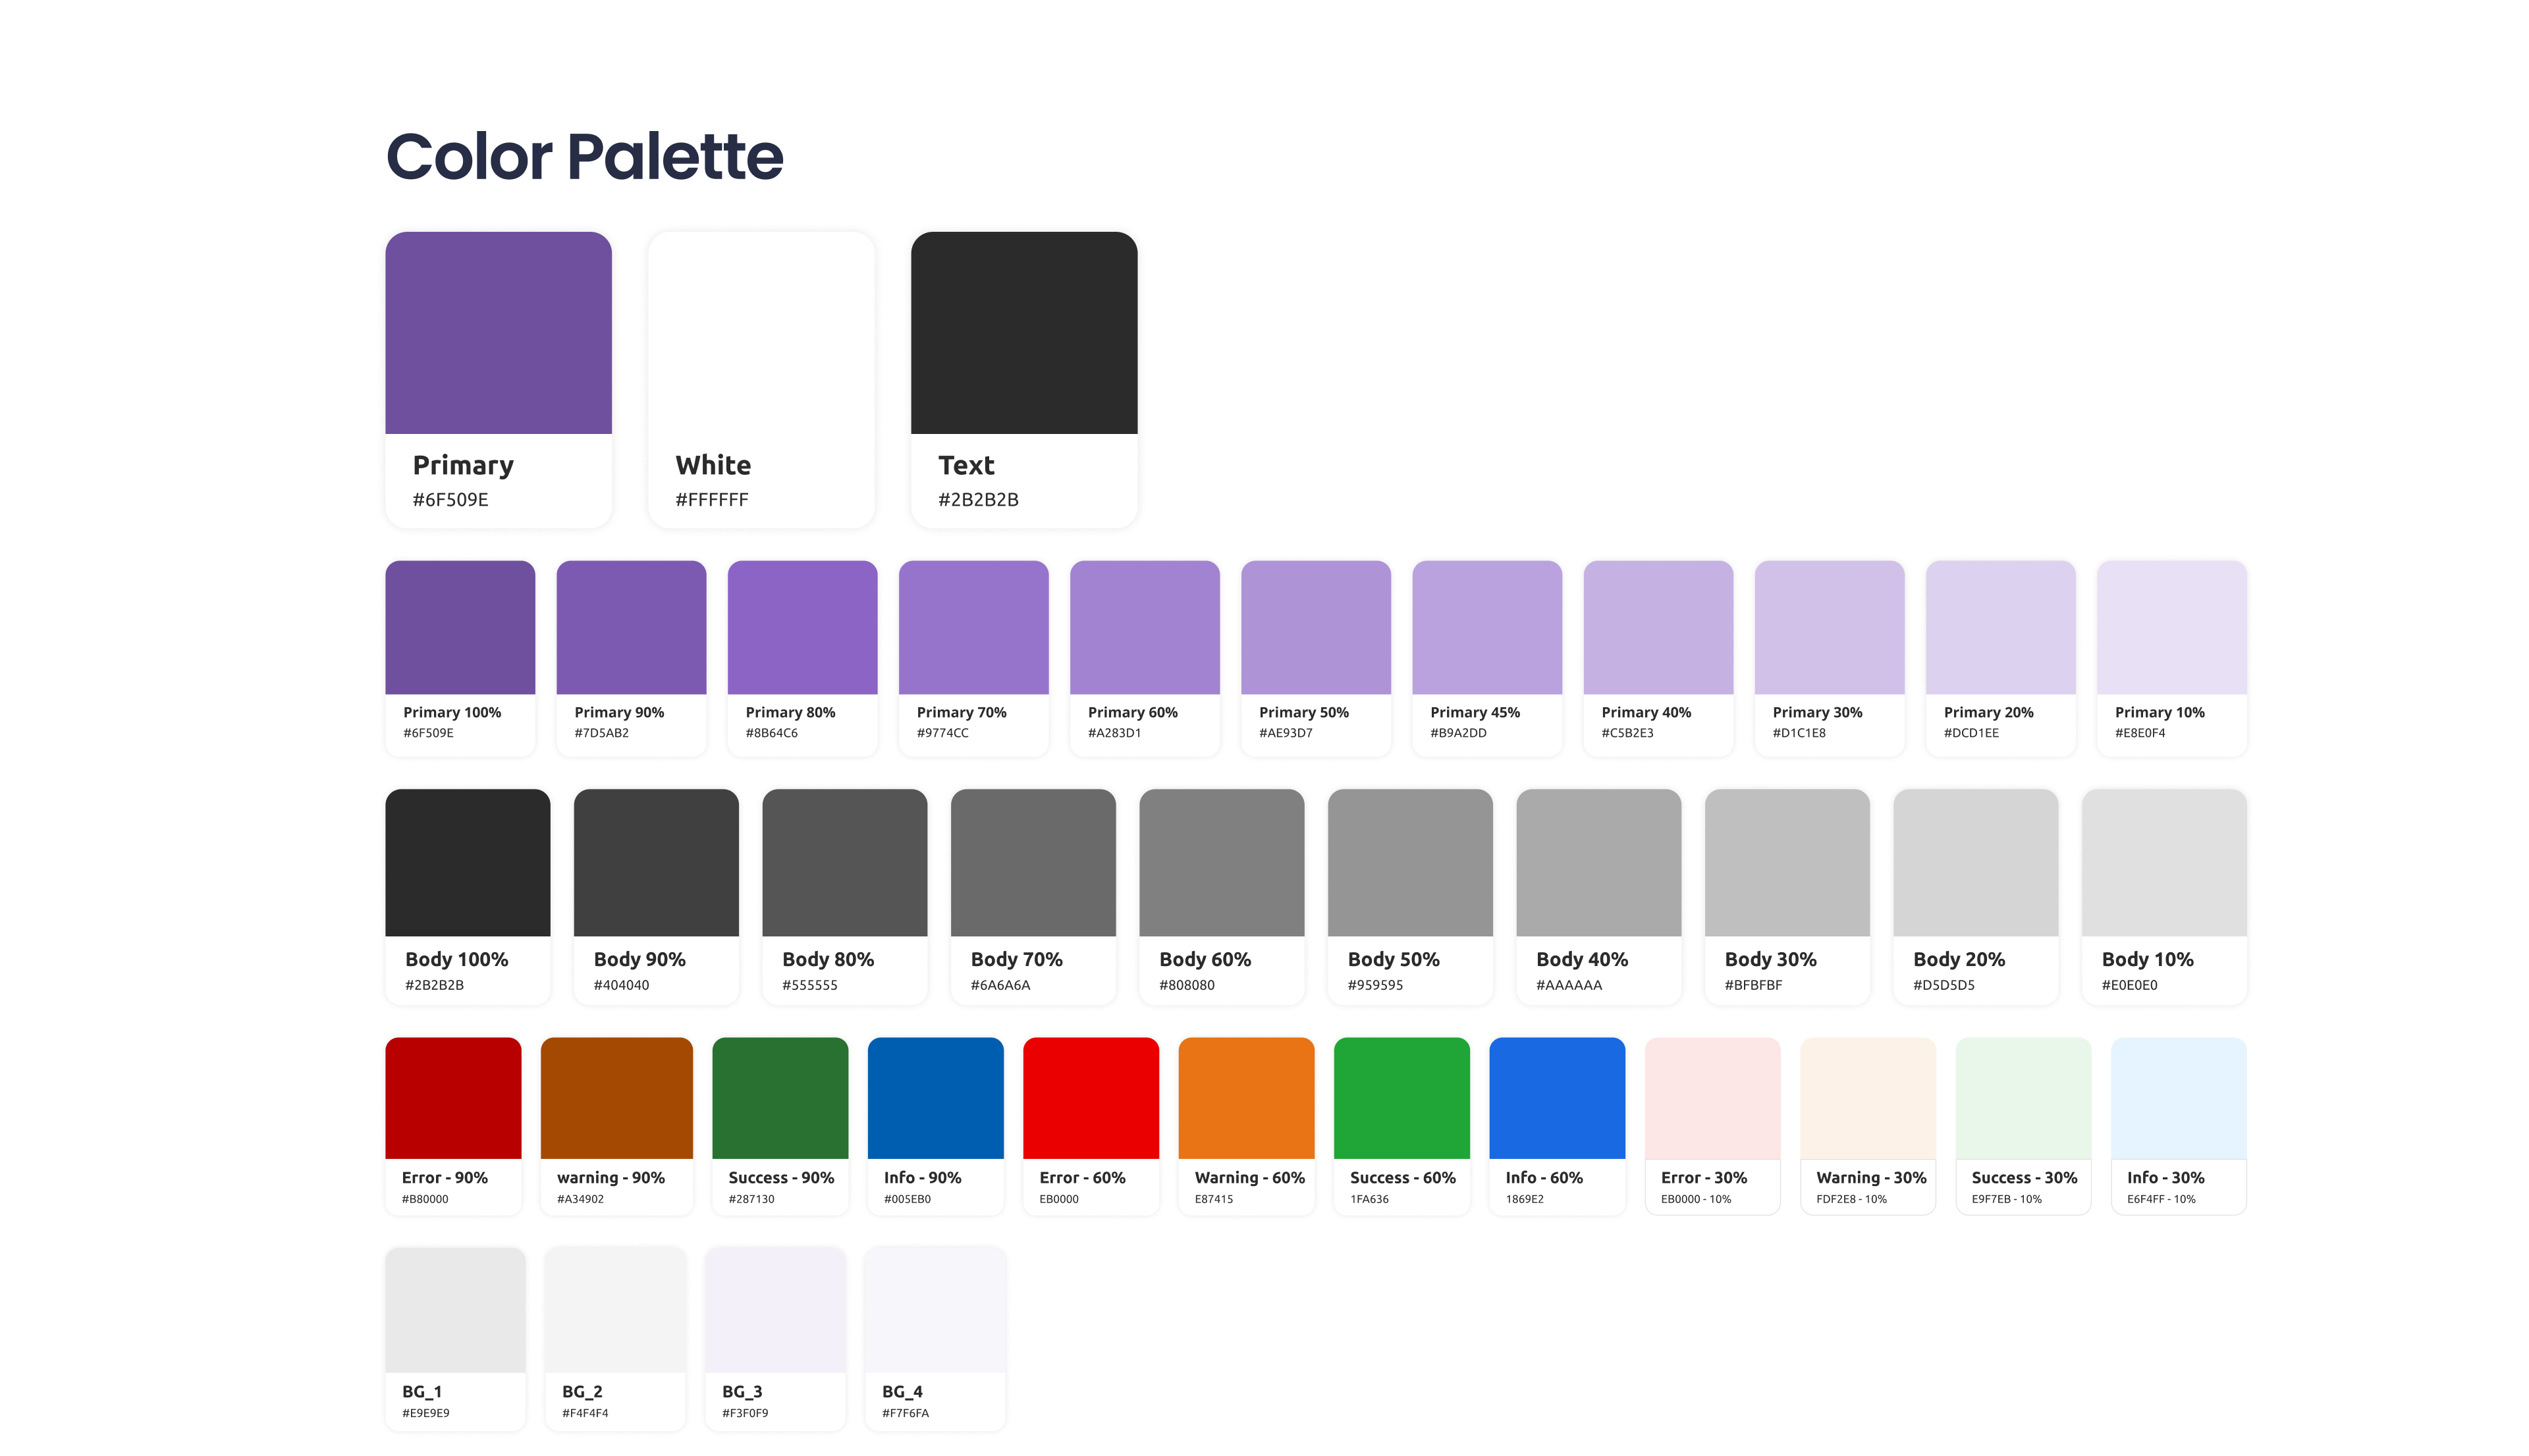Viewport: 2529px width, 1456px height.
Task: Click the Info - 60% bright blue swatch
Action: coord(1557,1098)
